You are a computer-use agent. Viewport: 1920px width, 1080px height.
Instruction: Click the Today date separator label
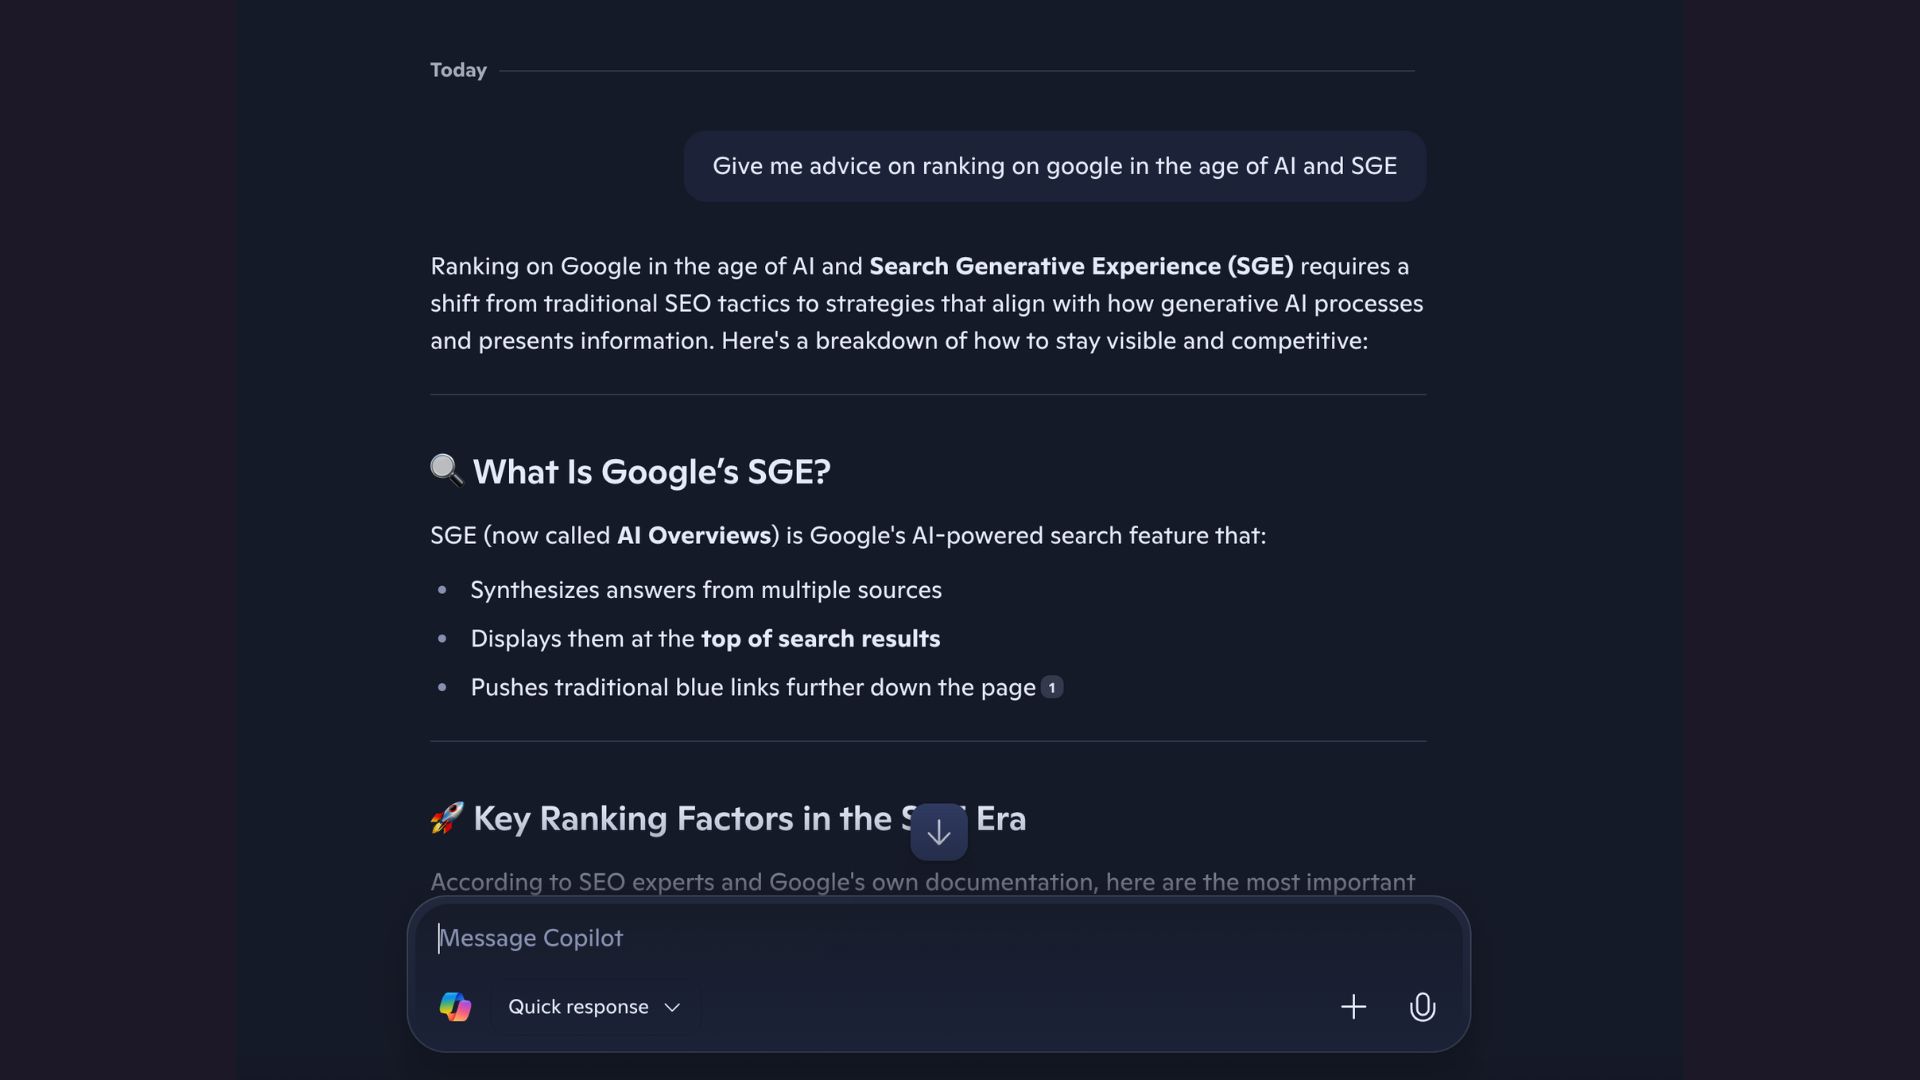[458, 70]
